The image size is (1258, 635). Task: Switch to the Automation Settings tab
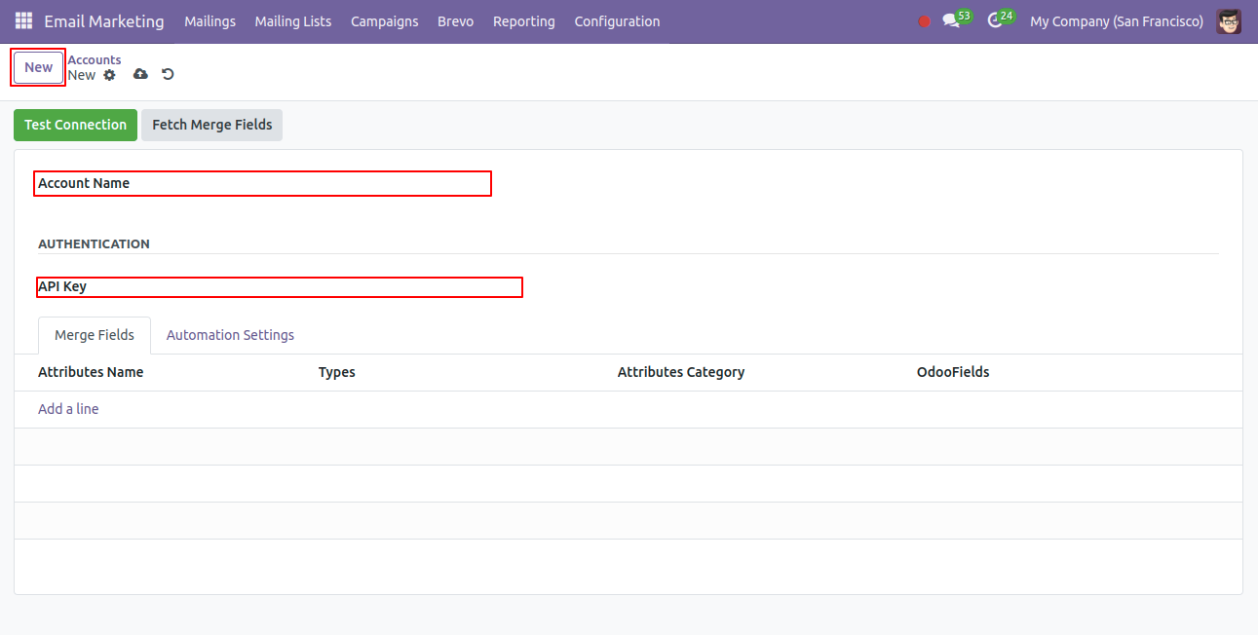(x=230, y=335)
